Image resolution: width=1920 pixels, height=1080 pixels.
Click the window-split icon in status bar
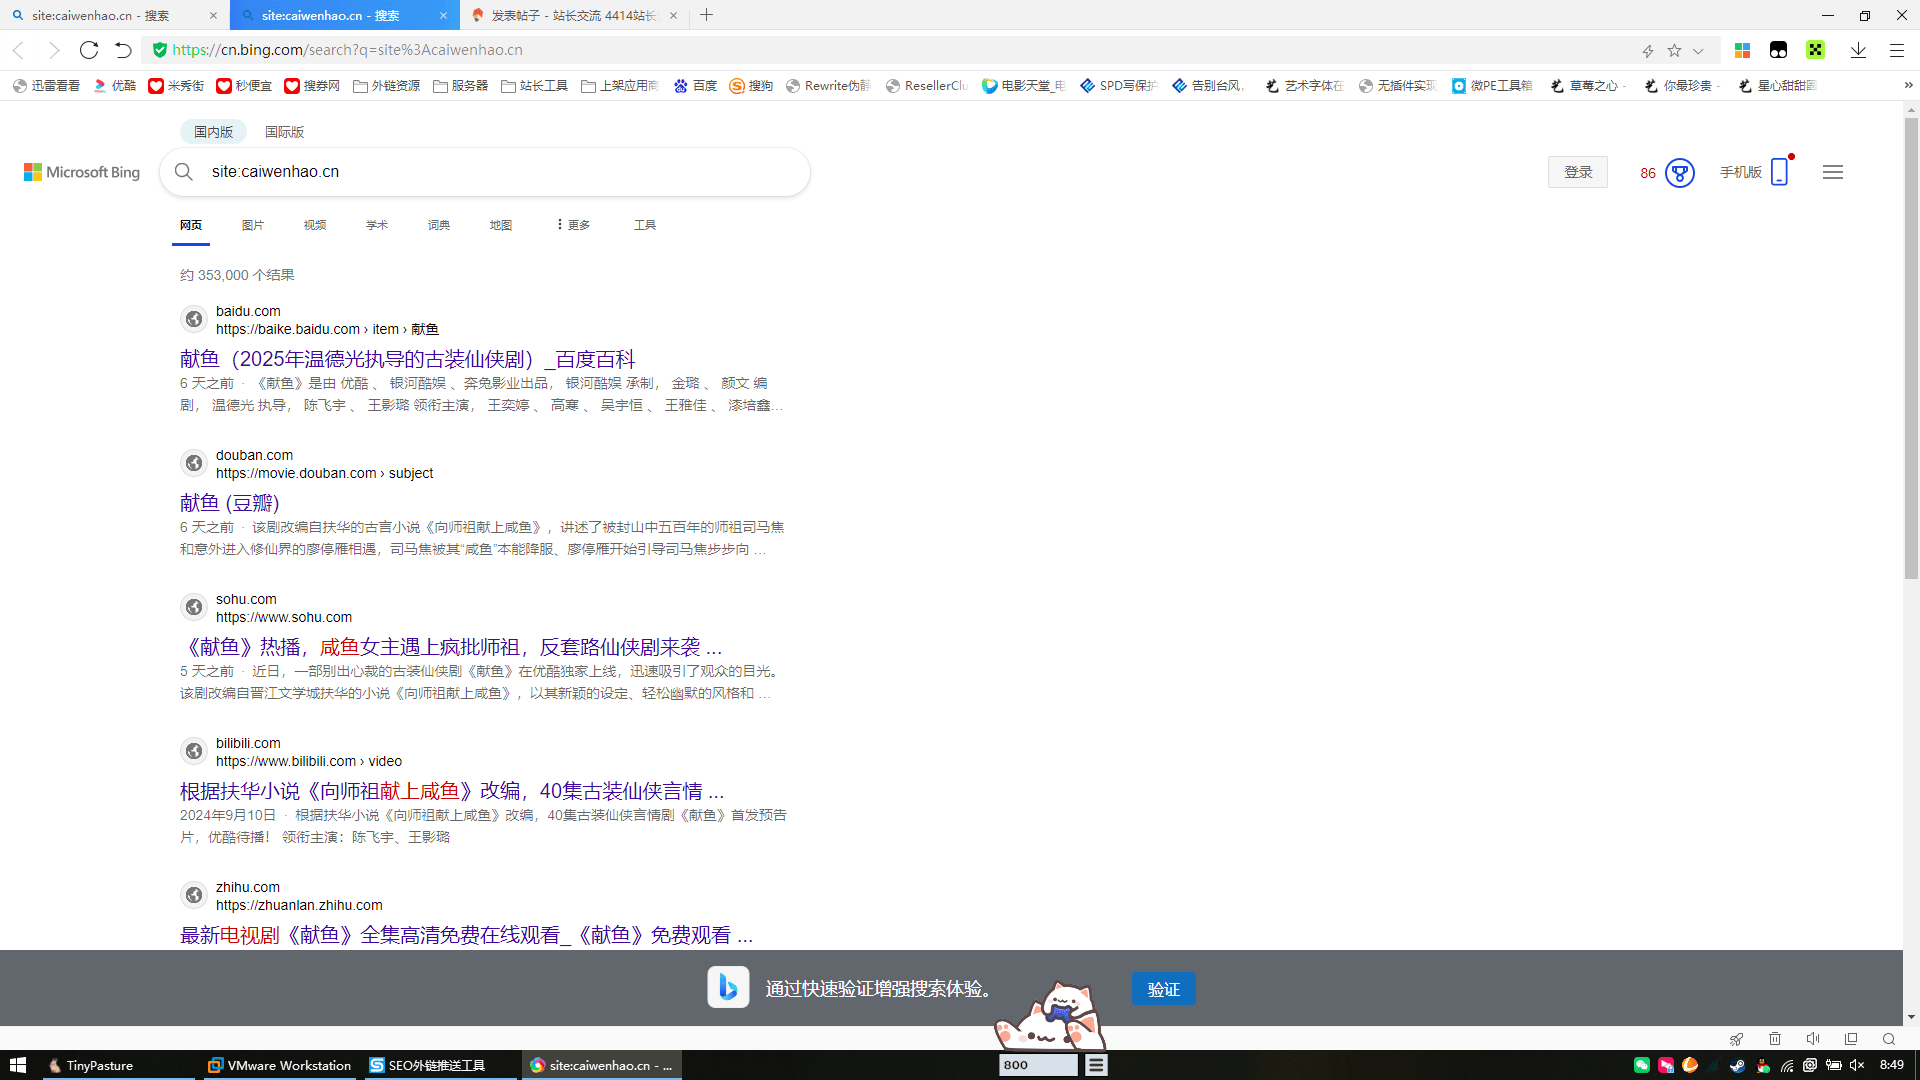1851,1039
